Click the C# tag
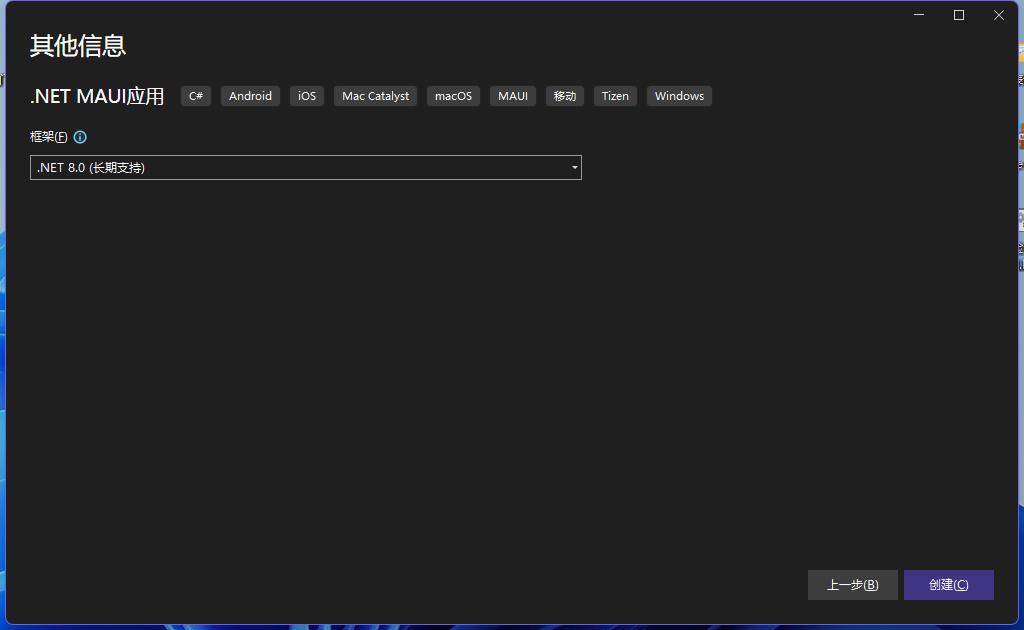This screenshot has width=1024, height=630. [x=196, y=96]
